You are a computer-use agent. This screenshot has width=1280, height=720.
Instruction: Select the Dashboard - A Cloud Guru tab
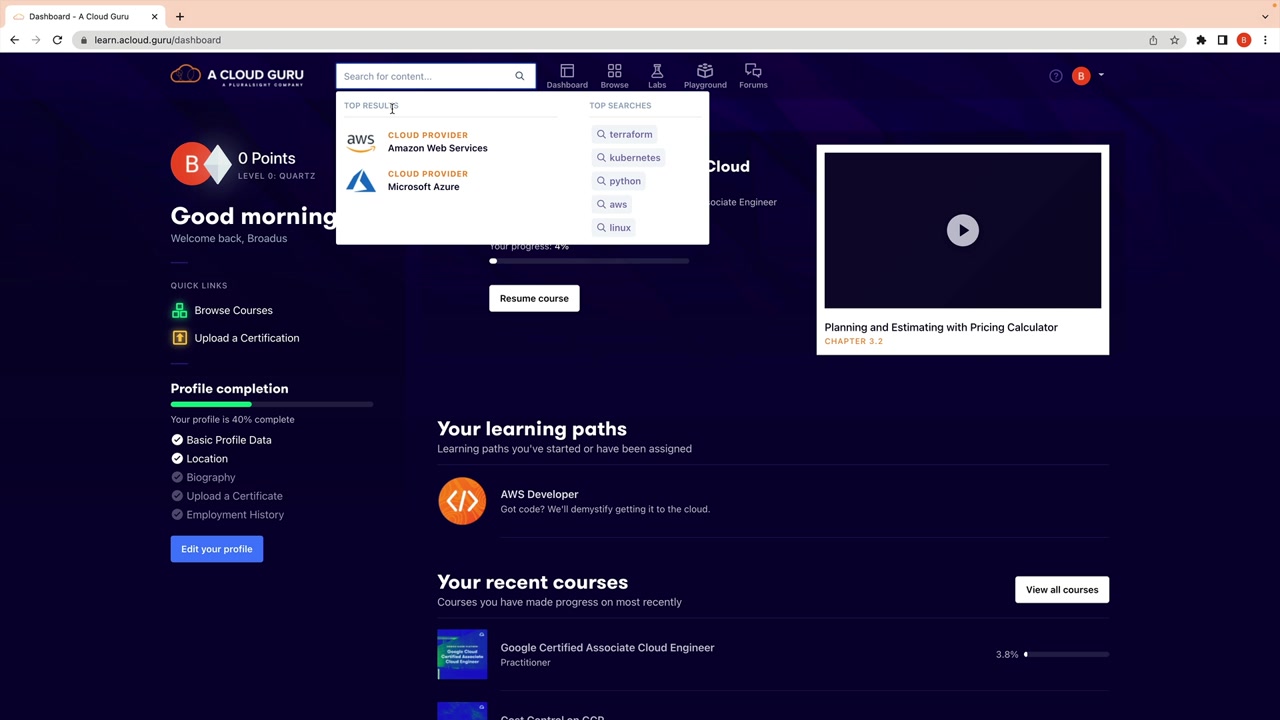(86, 16)
